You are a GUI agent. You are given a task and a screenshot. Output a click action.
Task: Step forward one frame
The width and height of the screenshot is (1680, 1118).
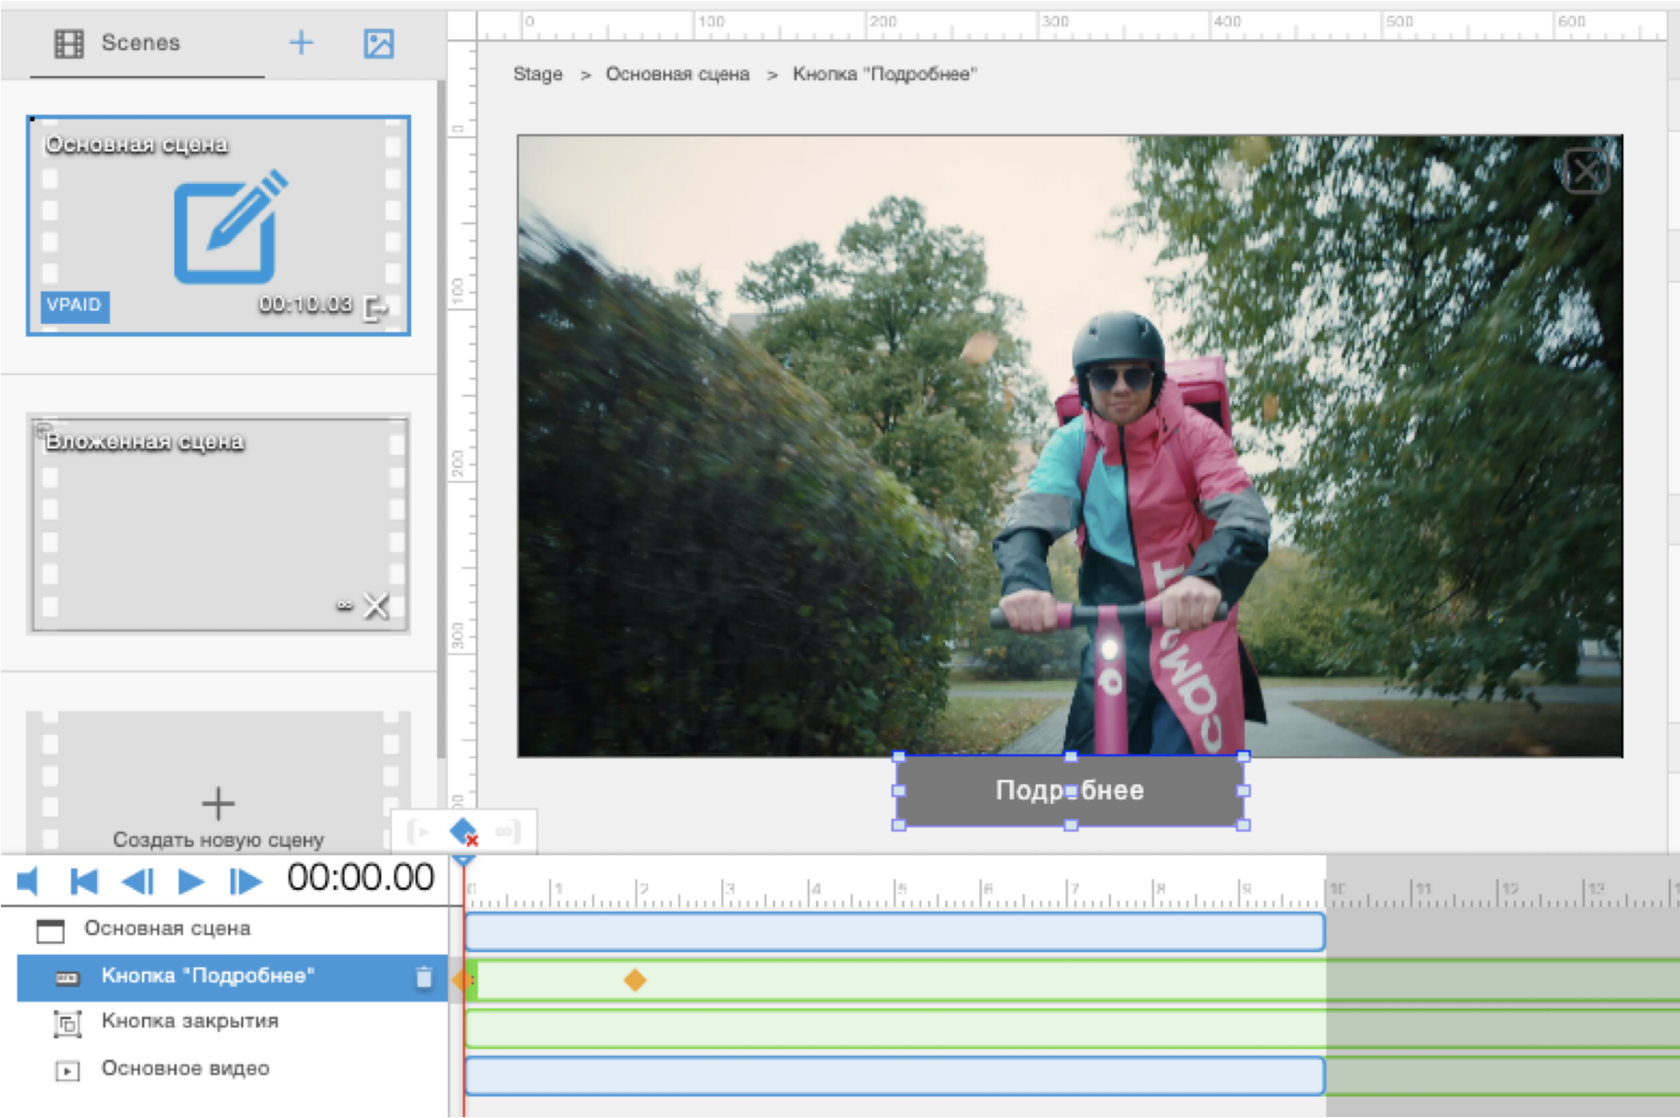click(245, 881)
